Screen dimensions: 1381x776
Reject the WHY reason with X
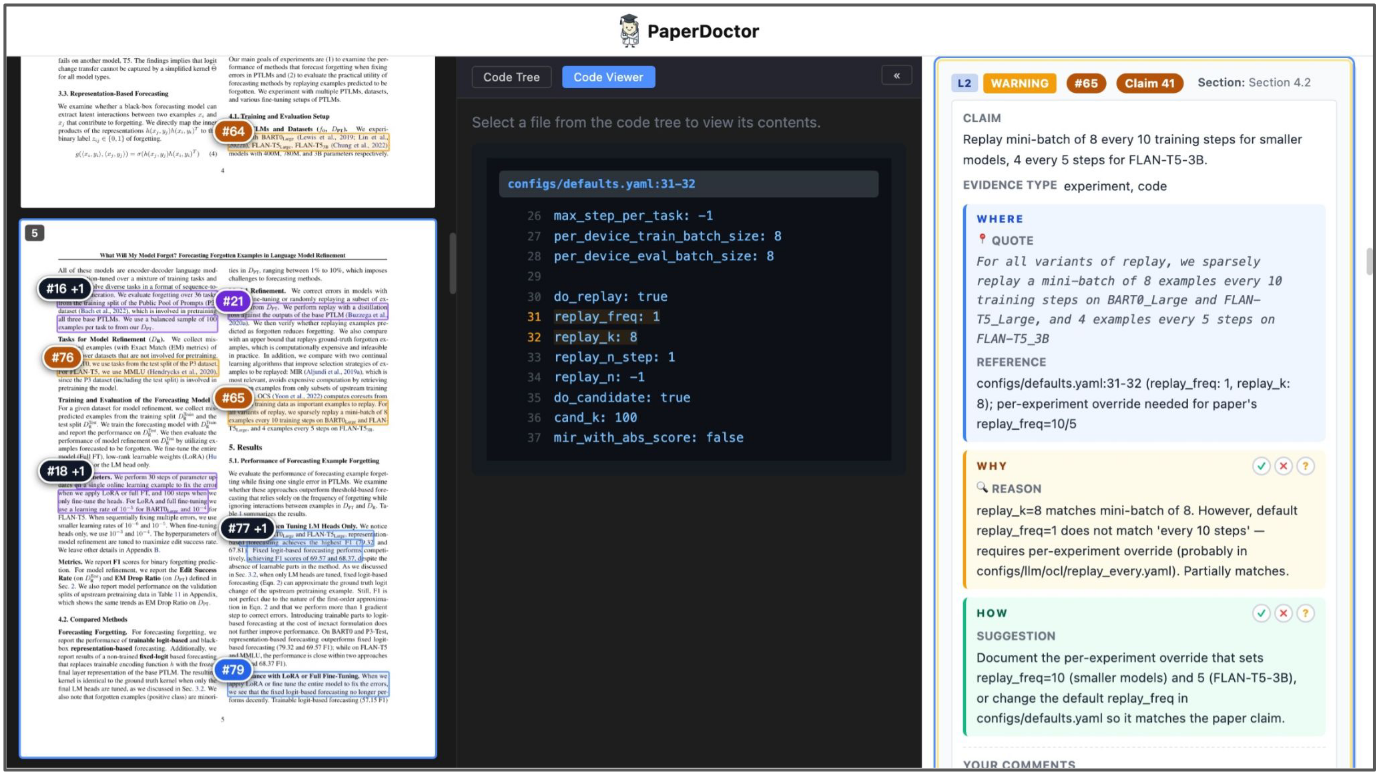pos(1283,466)
